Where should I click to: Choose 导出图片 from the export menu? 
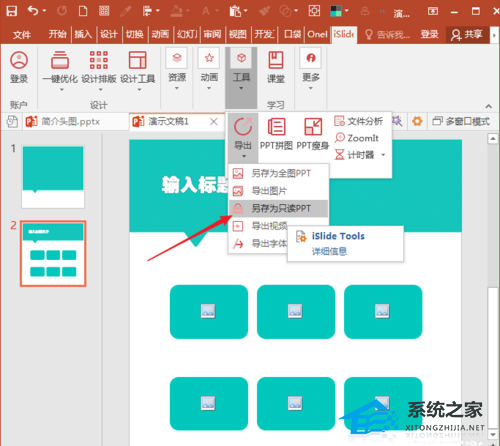[x=278, y=191]
